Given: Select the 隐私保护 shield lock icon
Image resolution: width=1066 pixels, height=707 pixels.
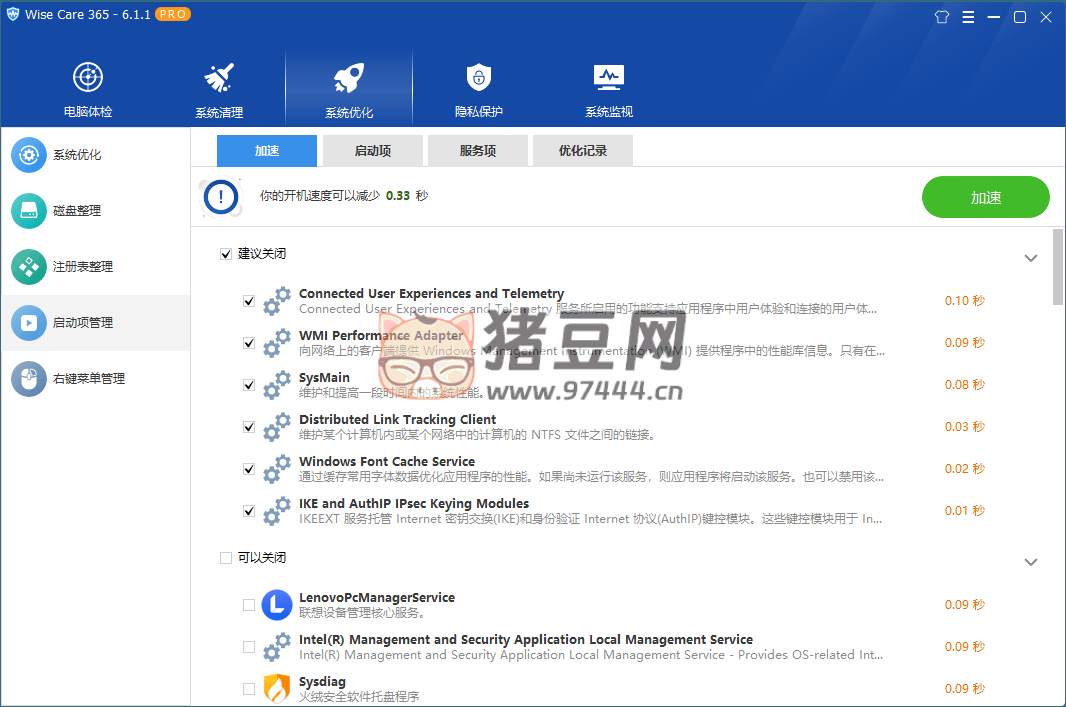Looking at the screenshot, I should [x=479, y=78].
